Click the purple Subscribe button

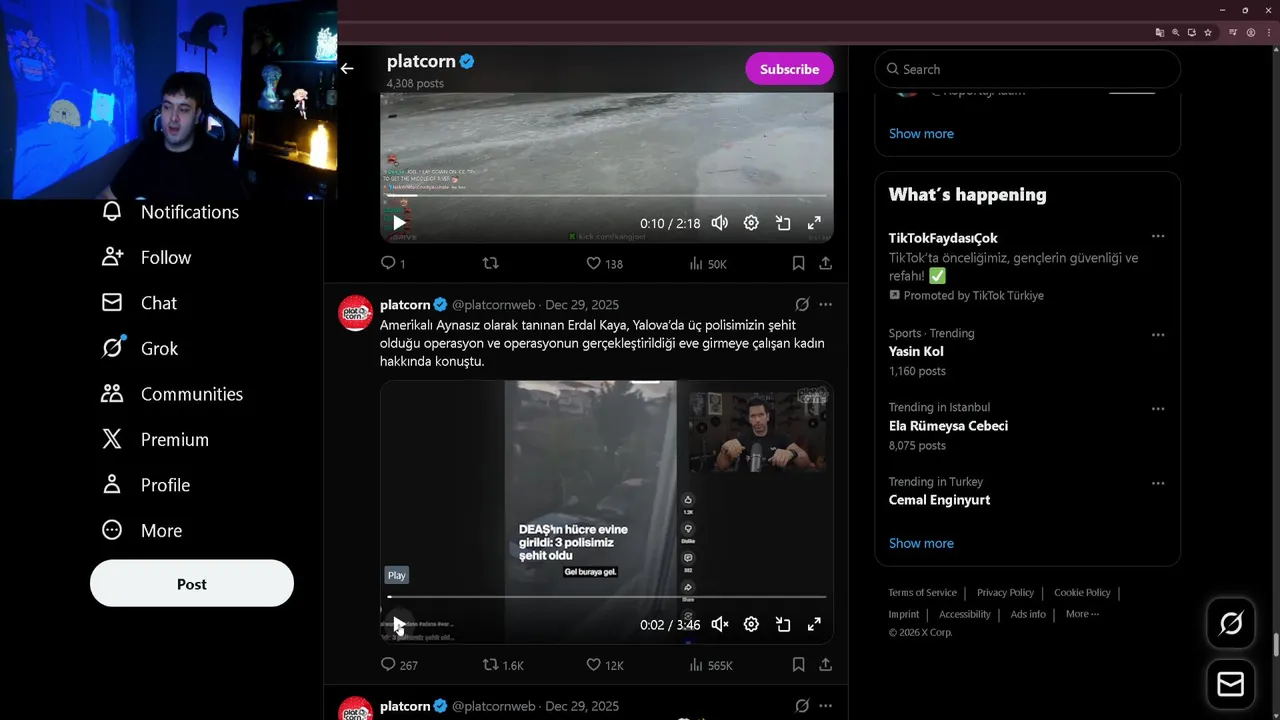789,69
